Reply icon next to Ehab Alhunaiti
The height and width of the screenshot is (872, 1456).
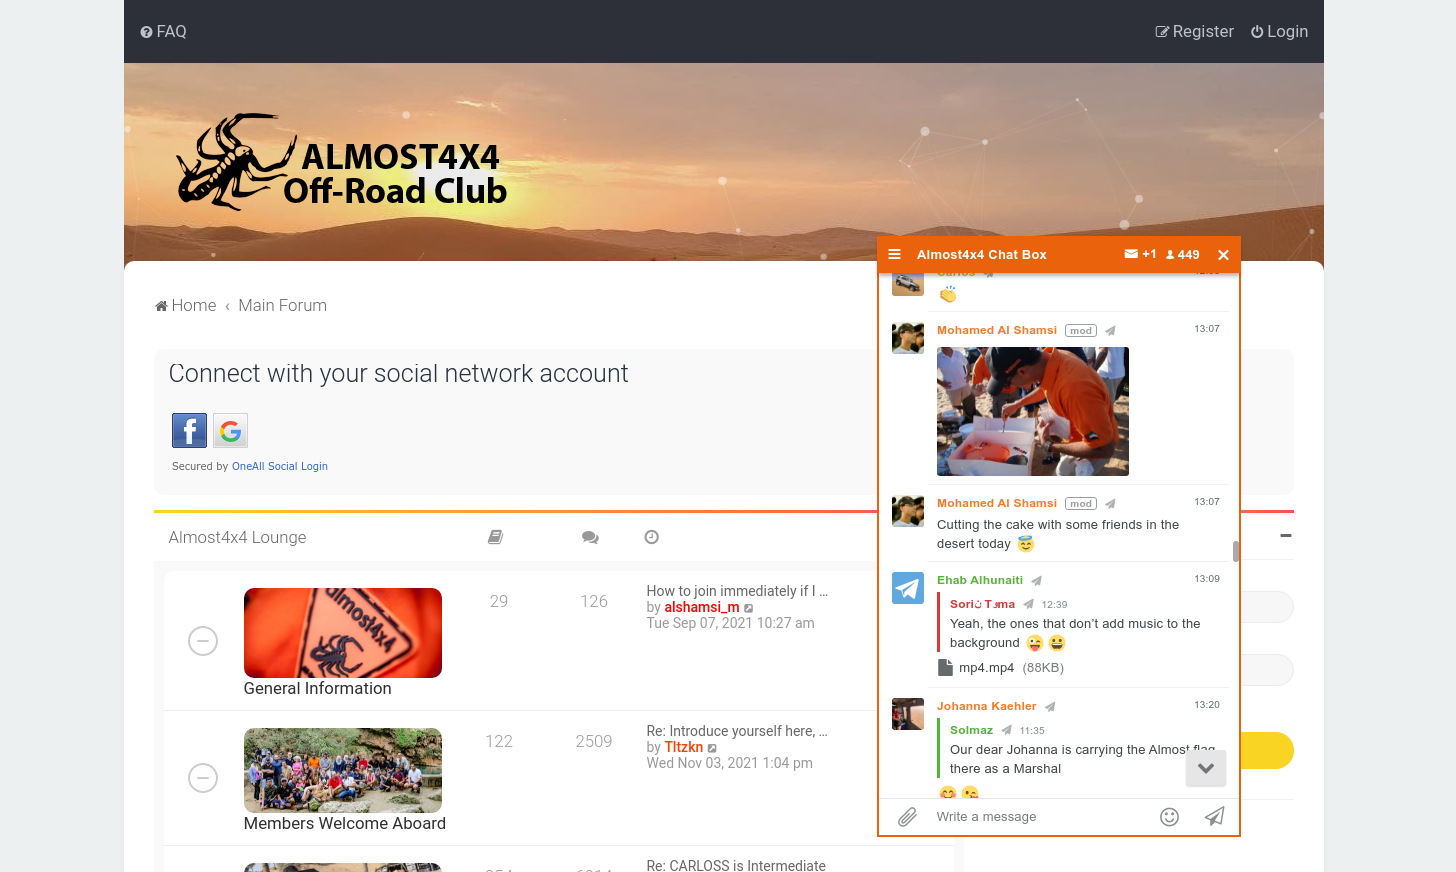tap(1037, 581)
